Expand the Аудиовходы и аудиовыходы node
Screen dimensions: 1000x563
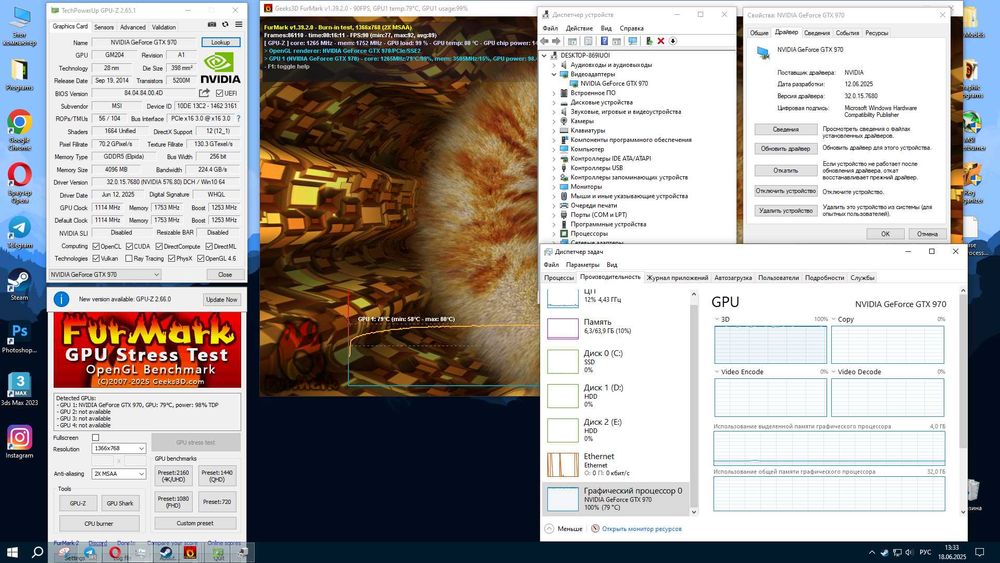click(554, 65)
